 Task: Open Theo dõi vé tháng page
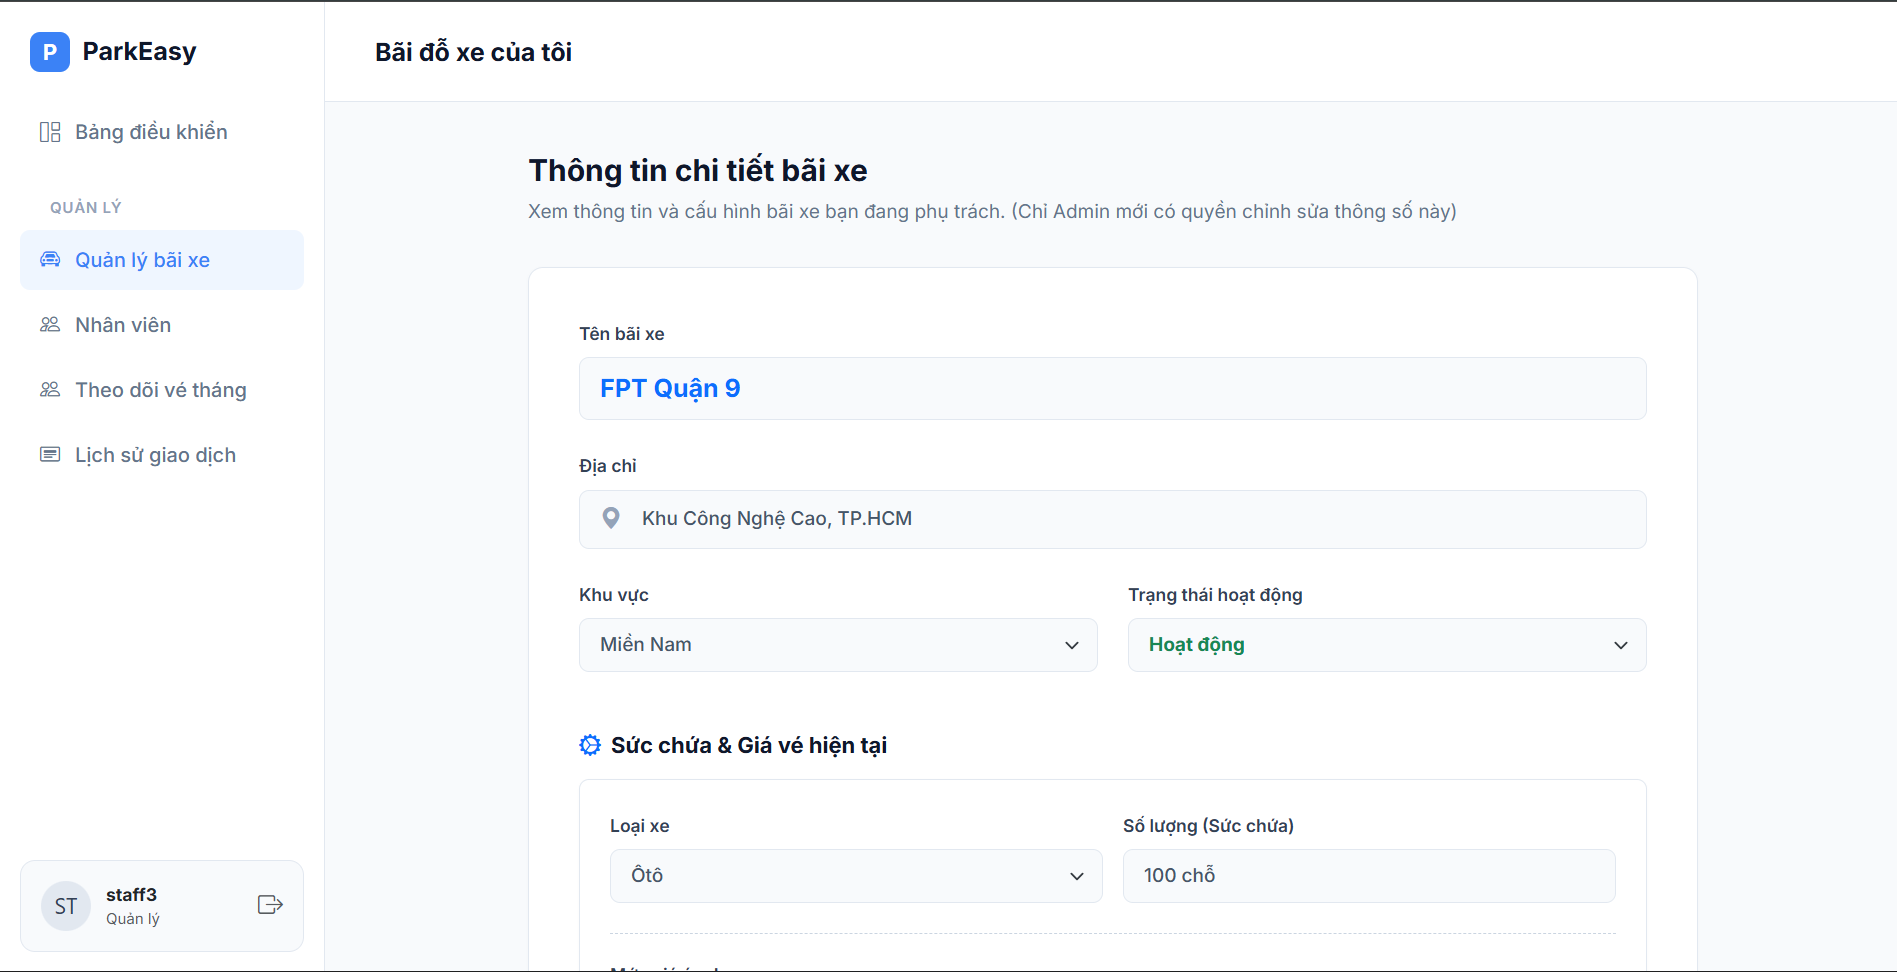tap(160, 390)
